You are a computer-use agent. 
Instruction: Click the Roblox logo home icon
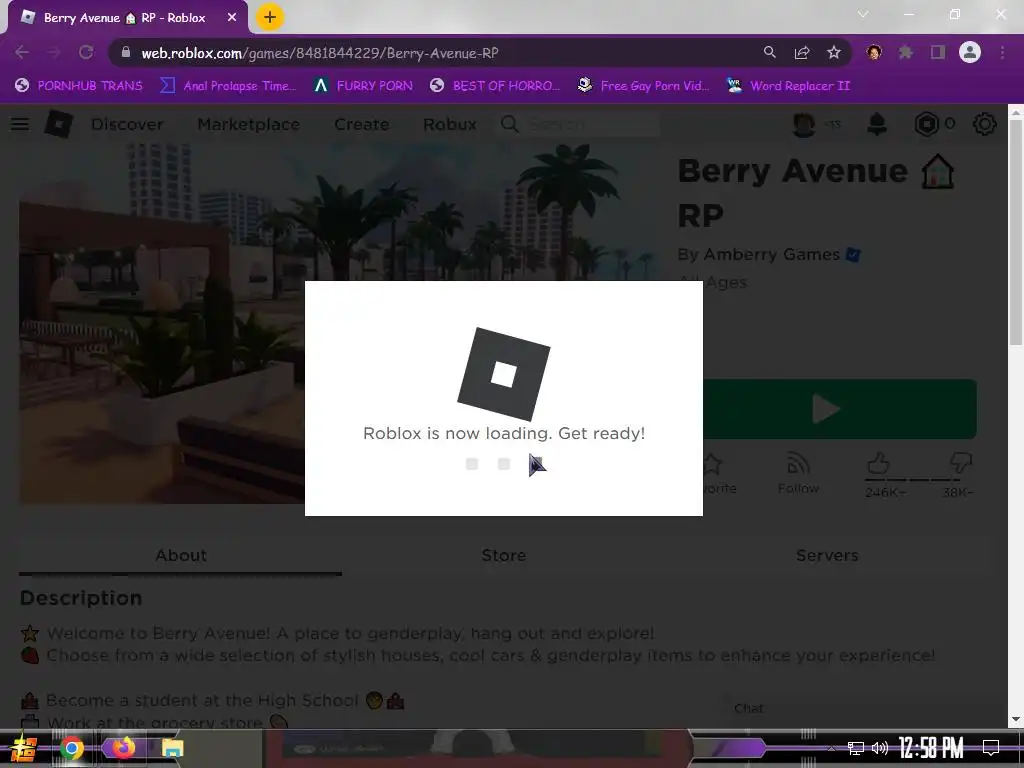(59, 124)
